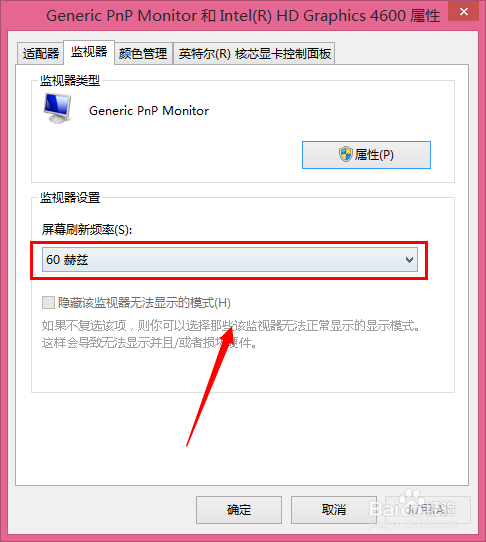
Task: Switch to the 适配器 tab
Action: pos(40,54)
